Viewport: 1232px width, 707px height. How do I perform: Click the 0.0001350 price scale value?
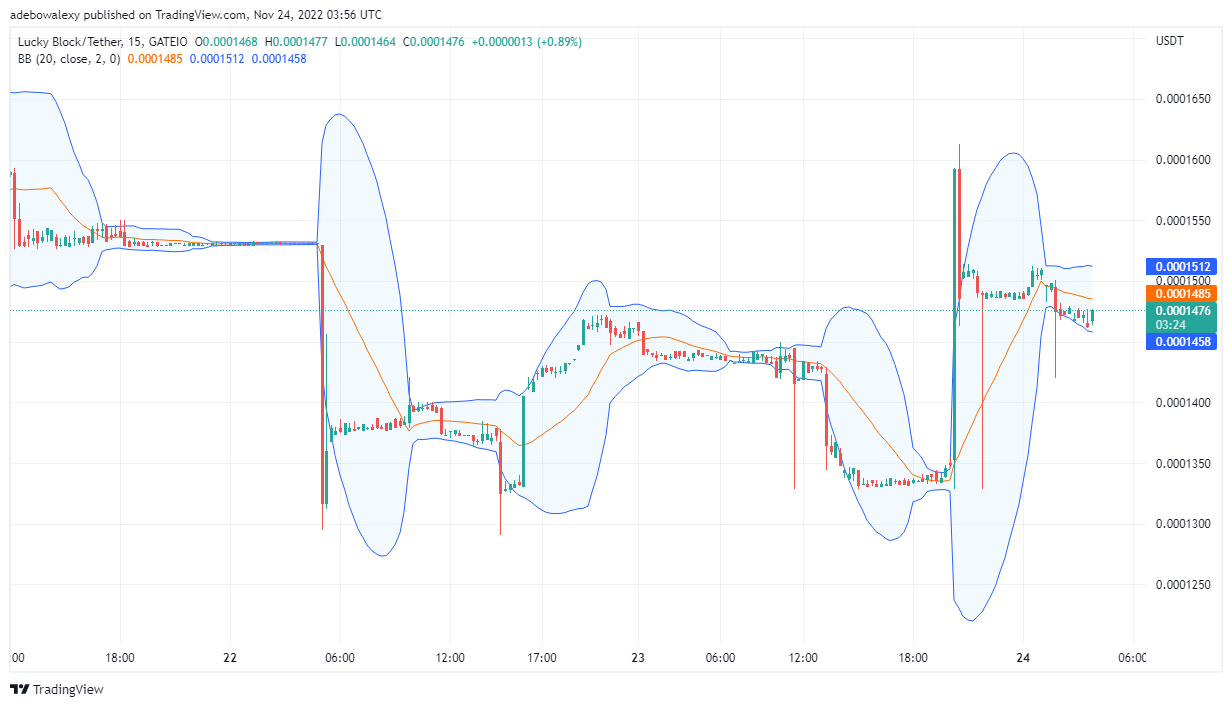coord(1183,464)
